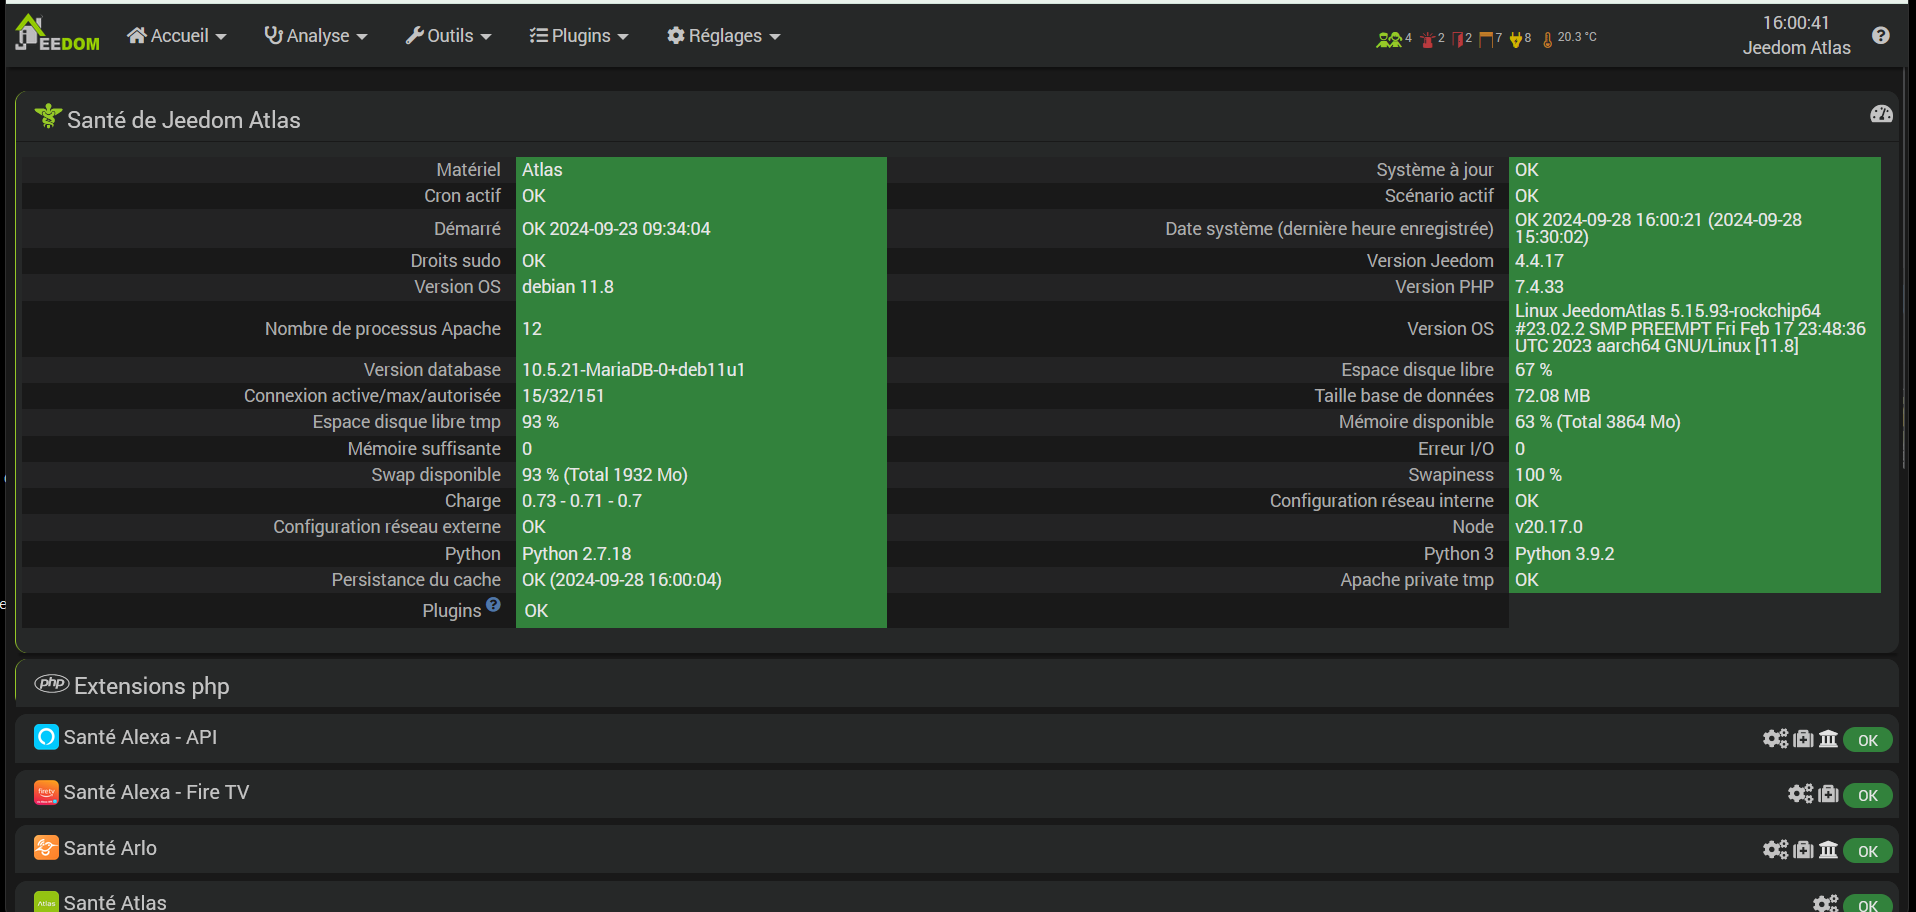Image resolution: width=1916 pixels, height=912 pixels.
Task: Click the help icon next to Plugins label
Action: coord(493,605)
